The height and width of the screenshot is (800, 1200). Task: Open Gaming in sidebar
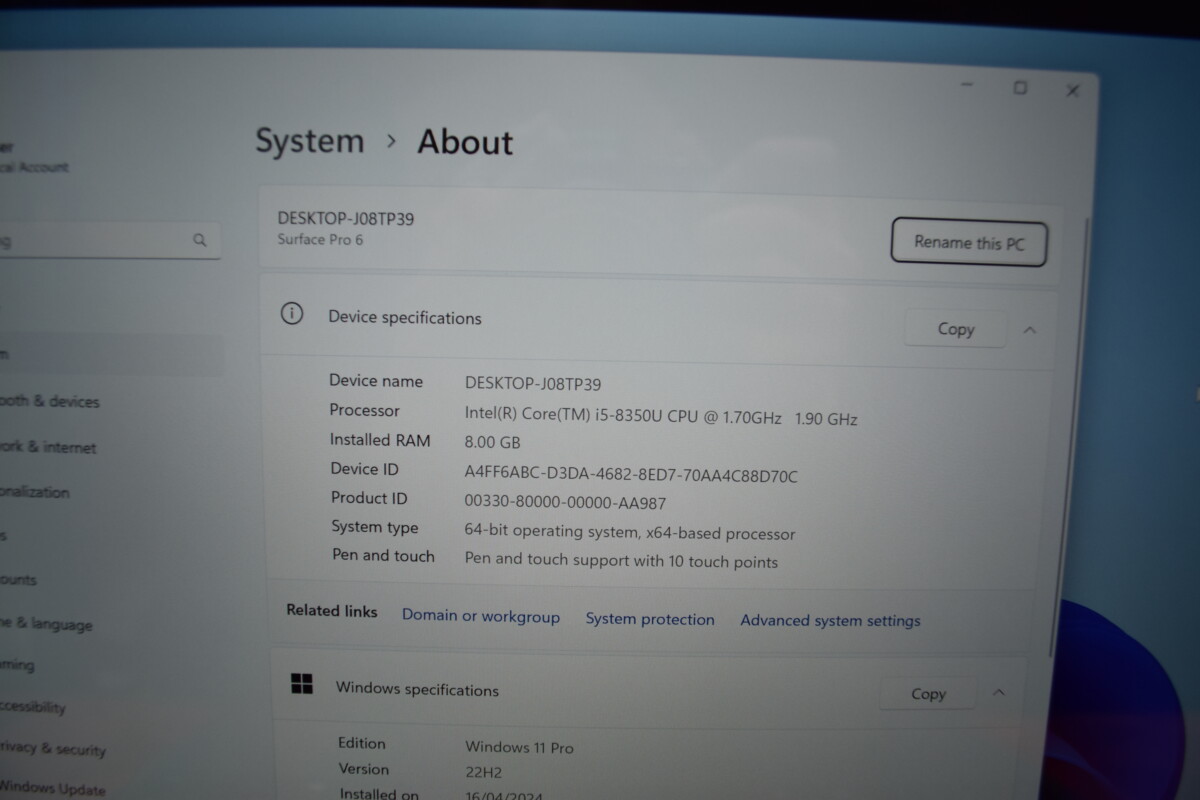click(x=17, y=664)
